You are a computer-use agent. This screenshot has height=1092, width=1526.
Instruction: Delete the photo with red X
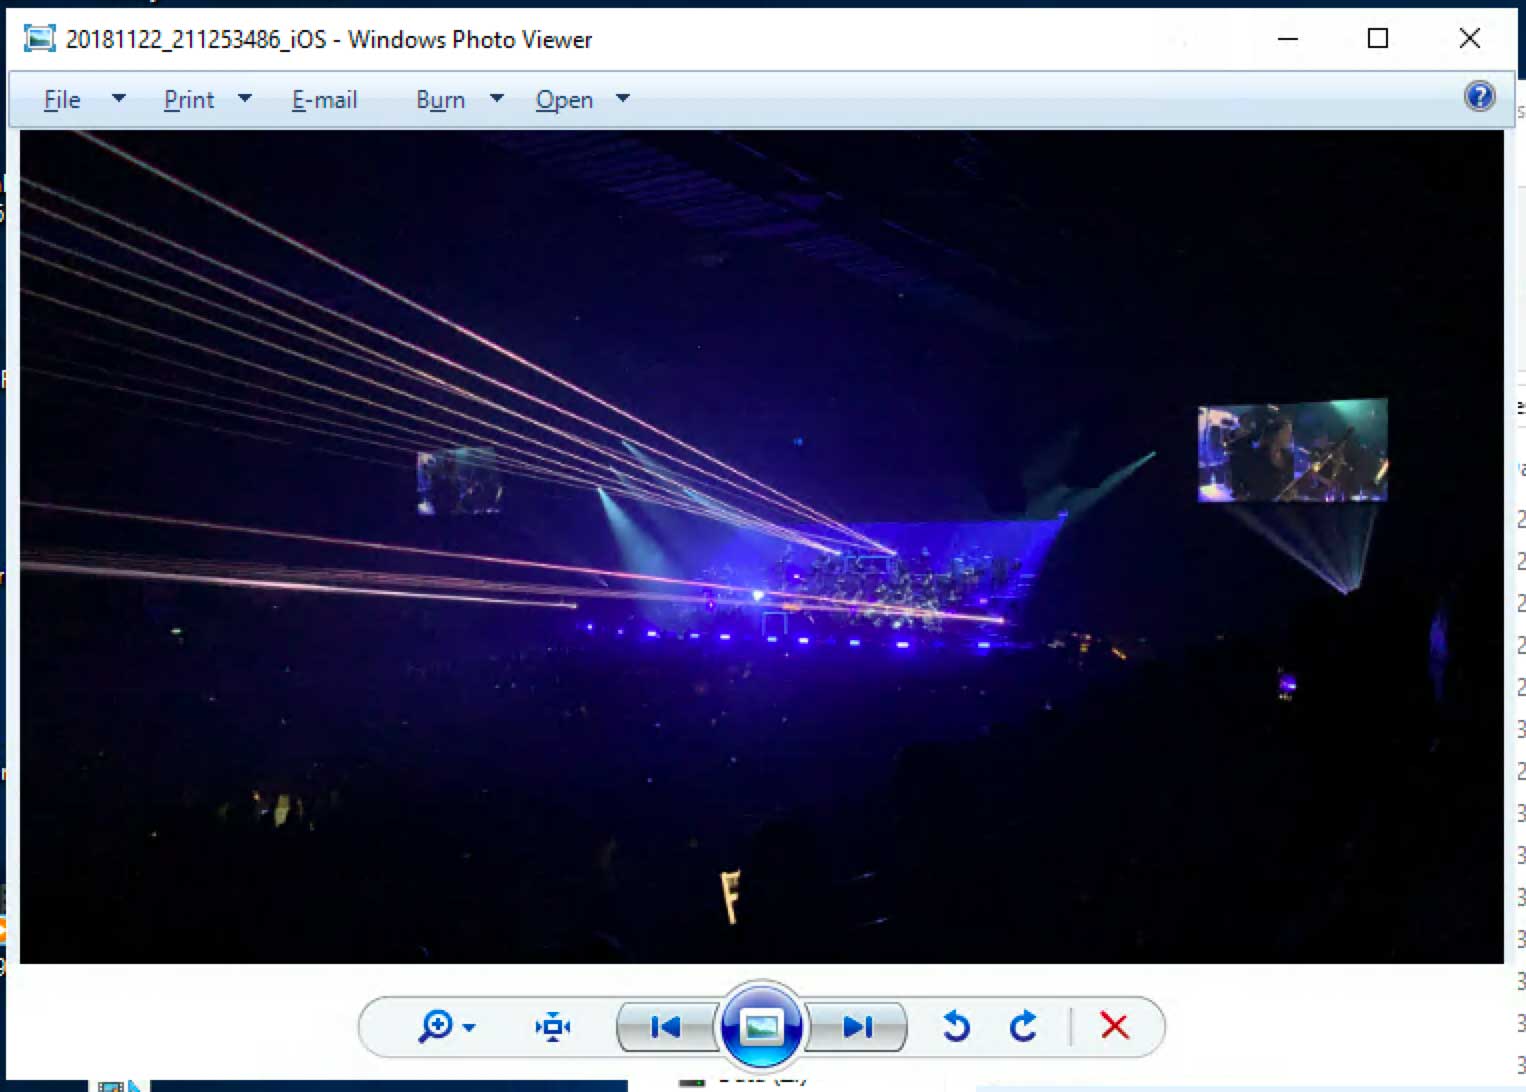pos(1114,1026)
